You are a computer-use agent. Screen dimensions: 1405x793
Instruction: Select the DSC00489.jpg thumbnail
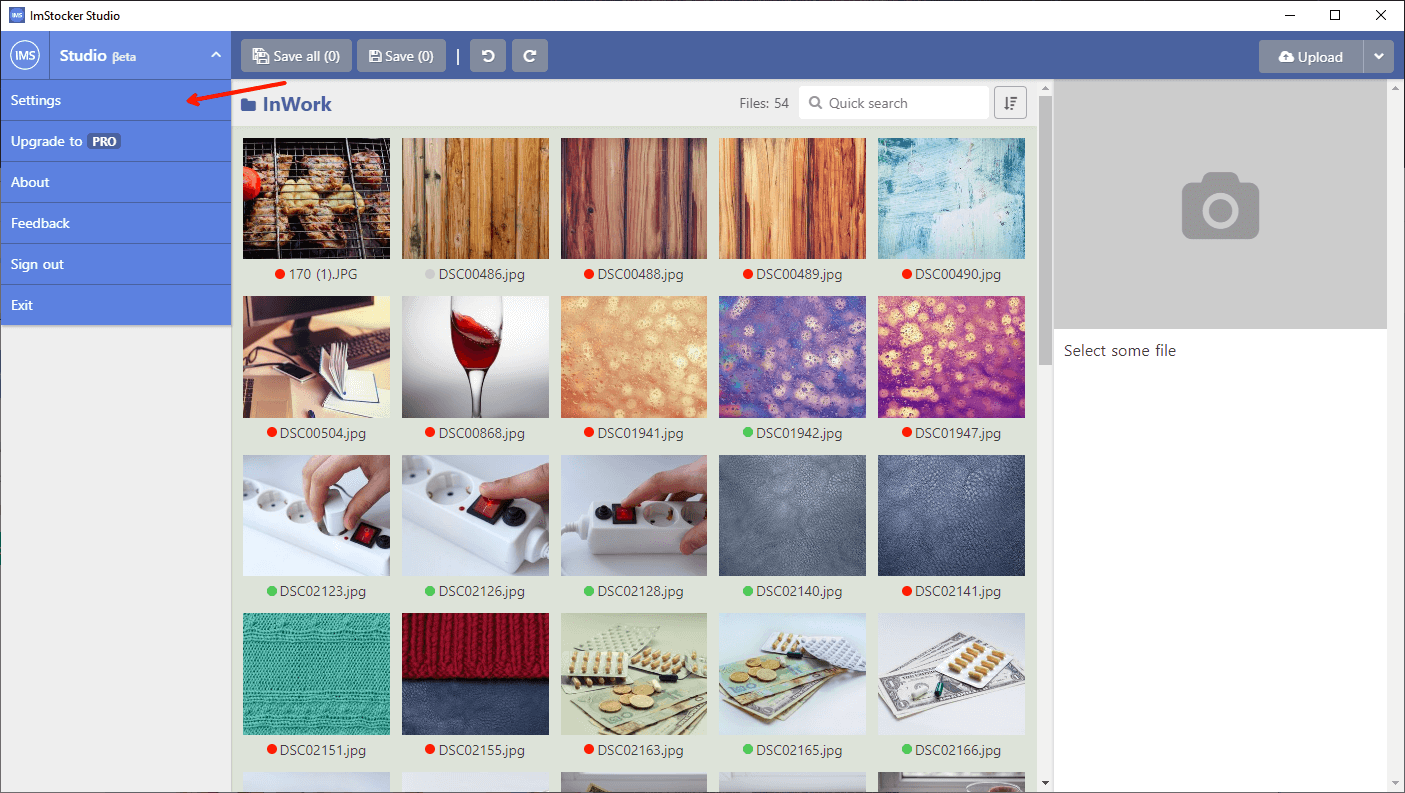[x=792, y=199]
